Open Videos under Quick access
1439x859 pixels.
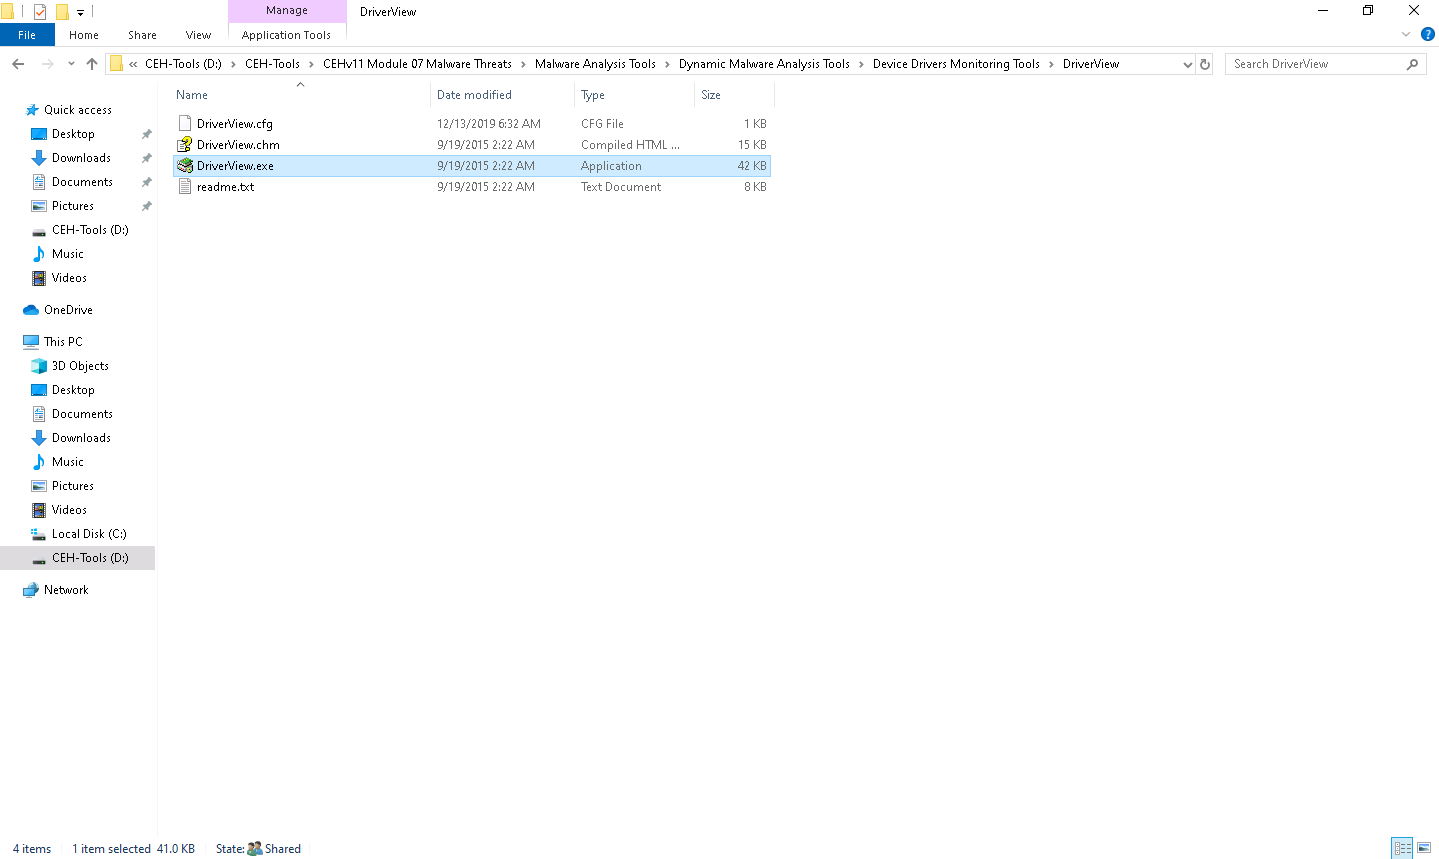tap(69, 278)
